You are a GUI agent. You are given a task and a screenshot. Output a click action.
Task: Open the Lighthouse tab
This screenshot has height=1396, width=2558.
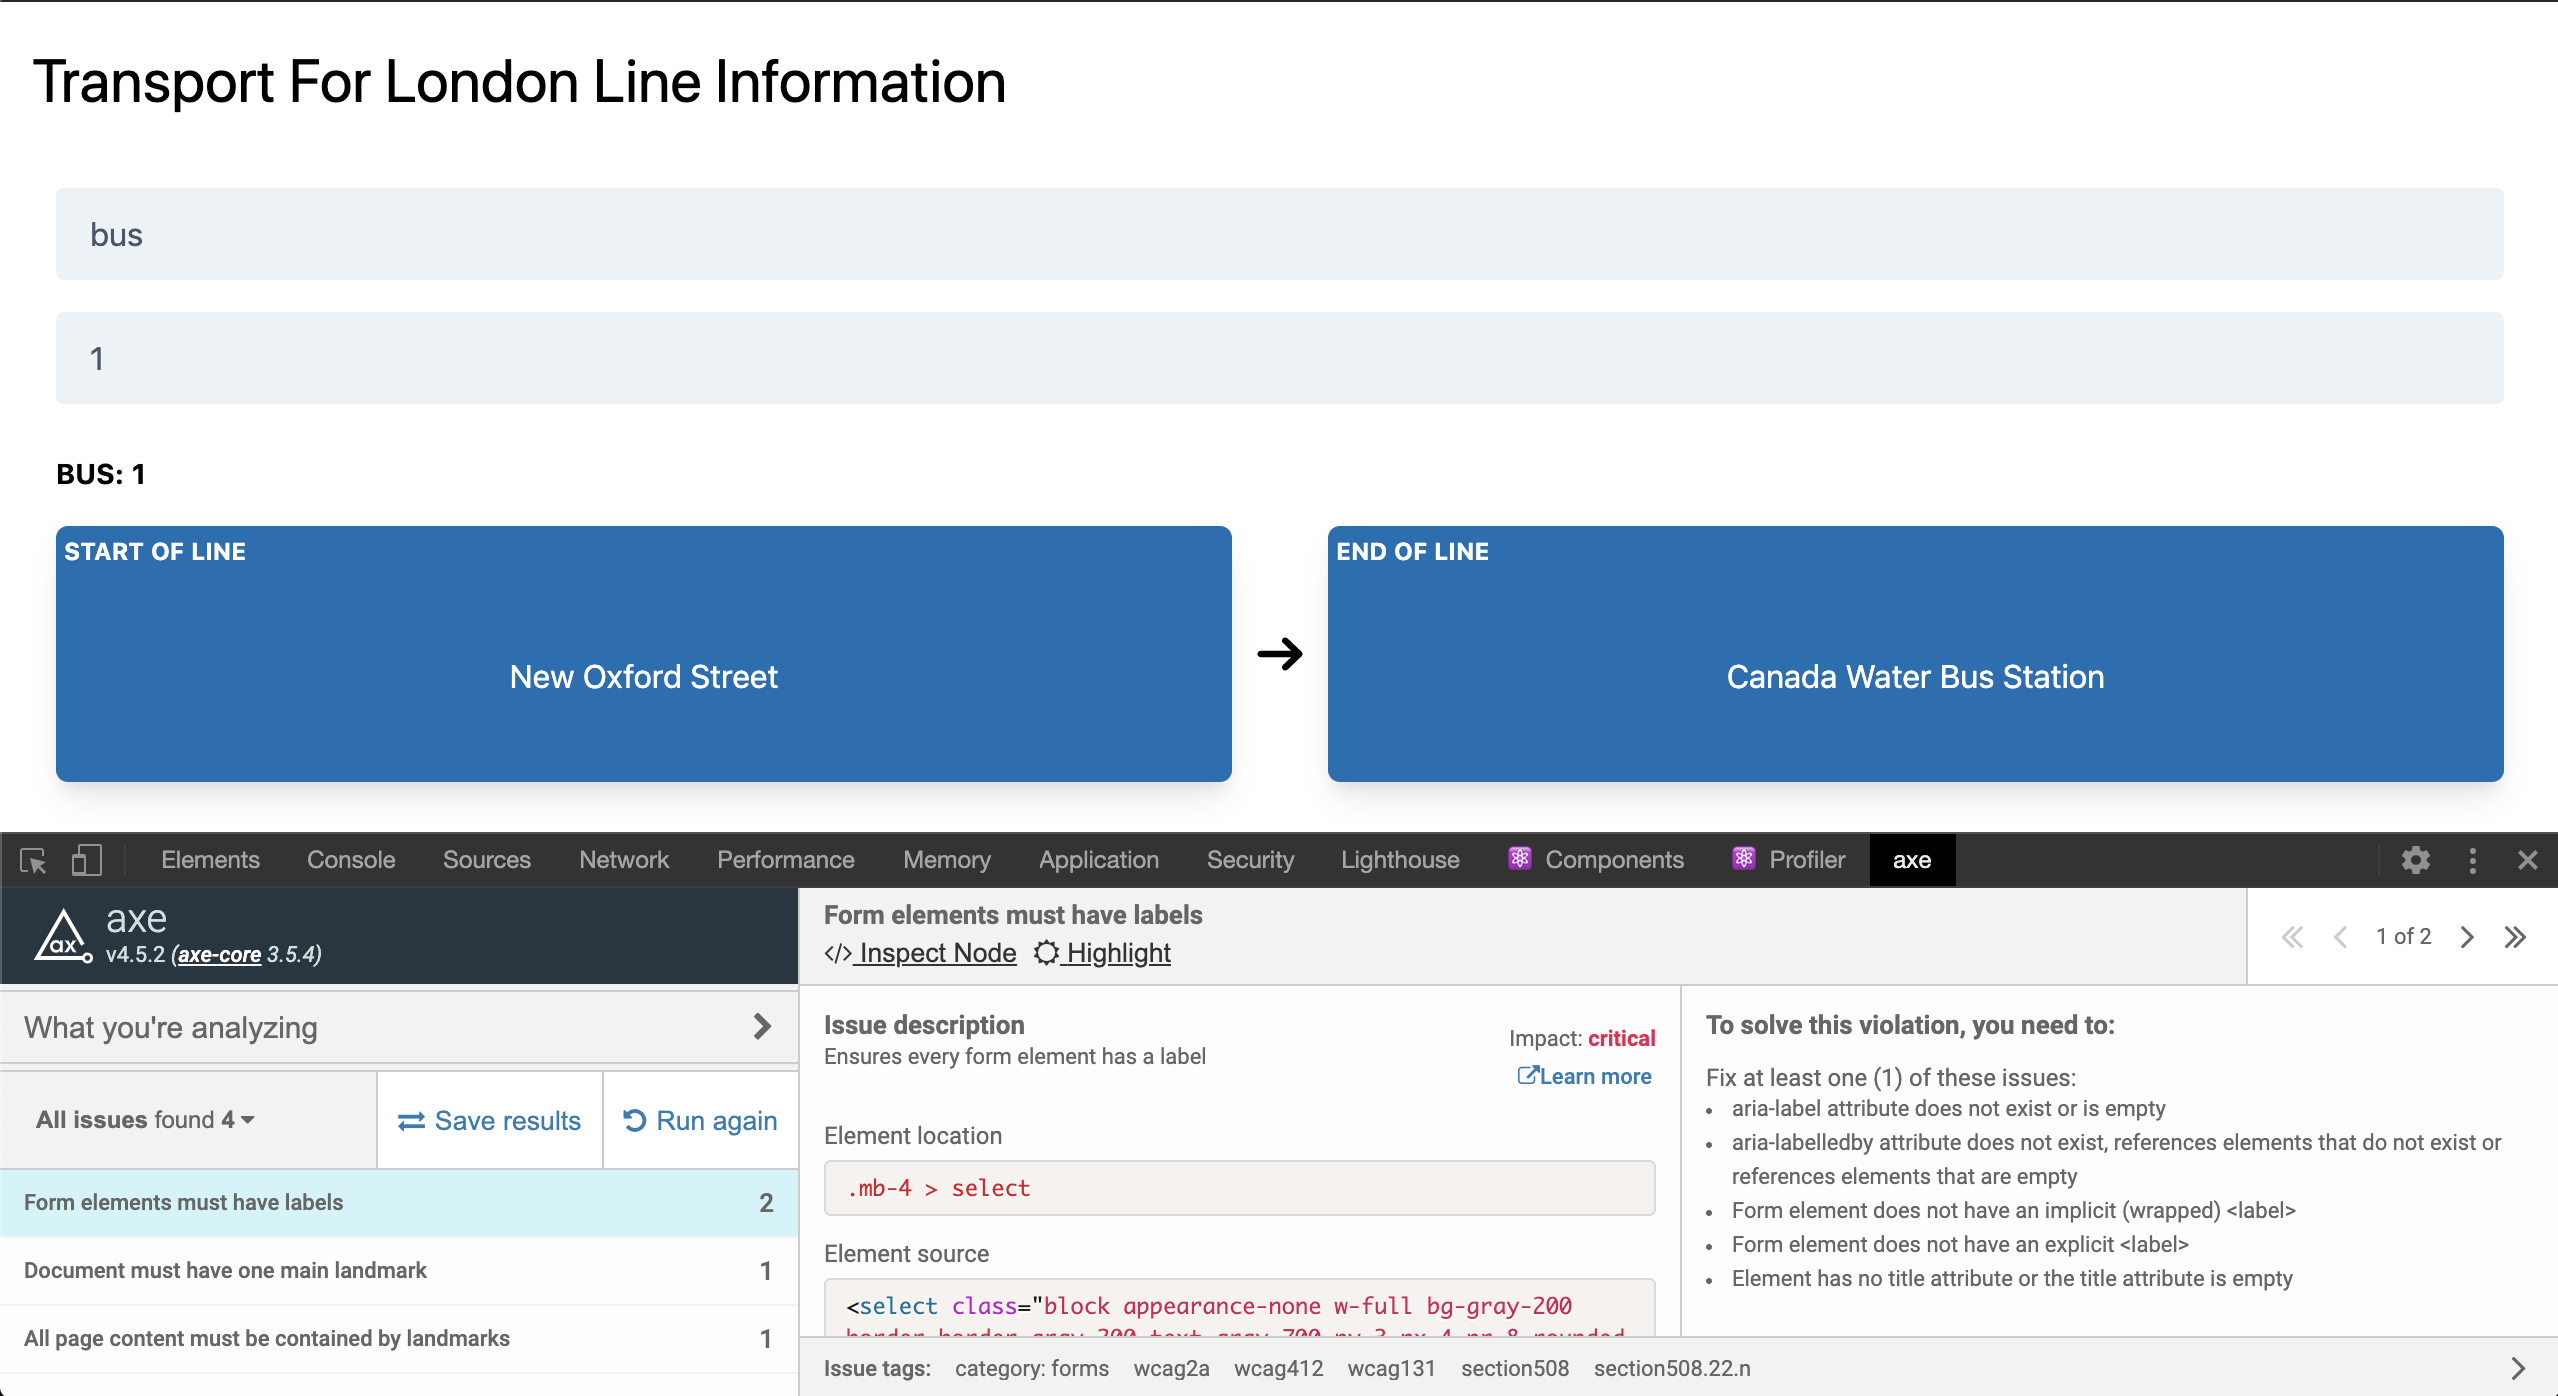click(1400, 860)
